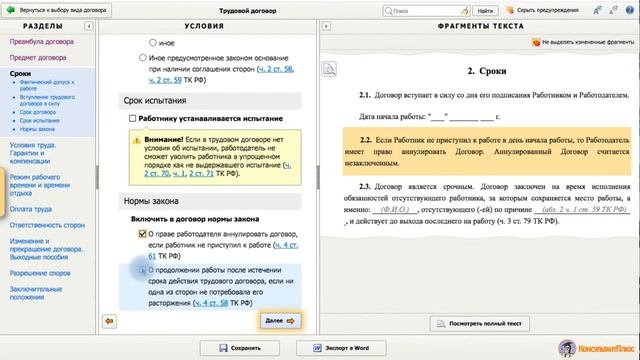640x360 pixels.
Task: Jump to 'Фактический допуск к работе' subsection
Action: click(x=47, y=85)
